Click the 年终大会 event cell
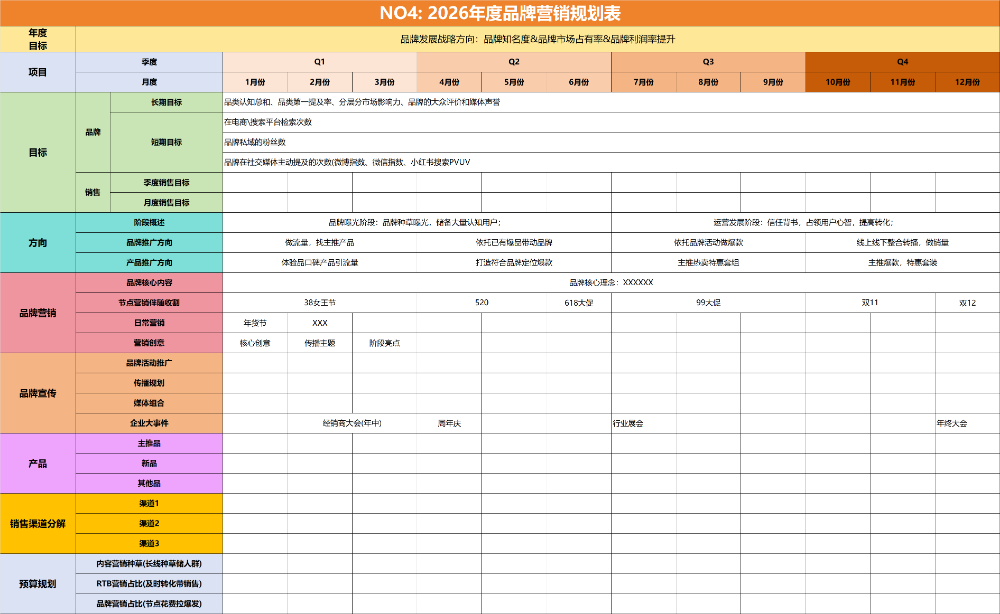This screenshot has width=1000, height=614. pyautogui.click(x=952, y=423)
